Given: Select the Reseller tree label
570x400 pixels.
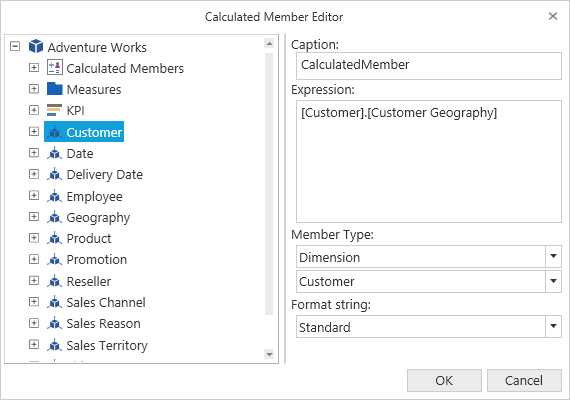Looking at the screenshot, I should (89, 281).
